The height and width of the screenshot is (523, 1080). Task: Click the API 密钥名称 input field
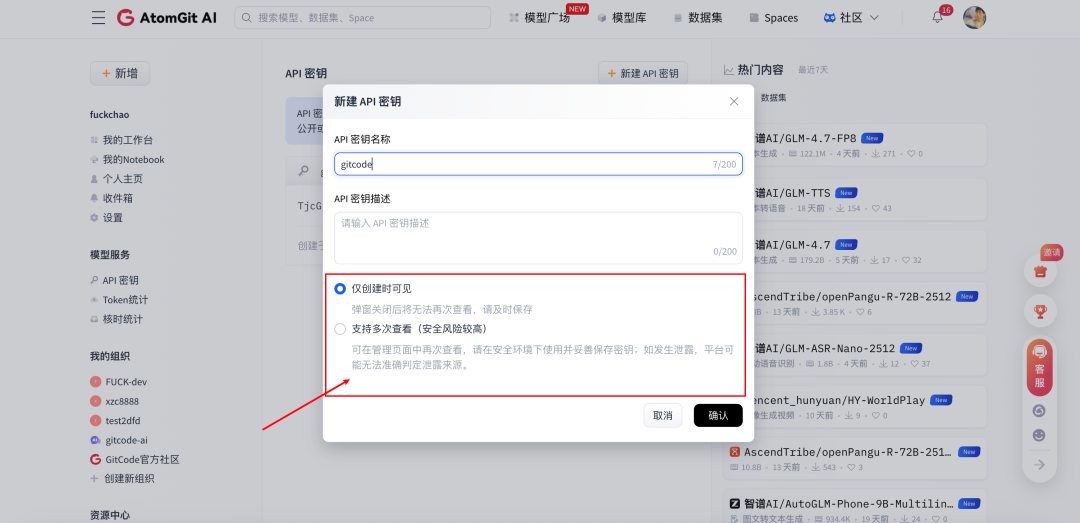538,164
